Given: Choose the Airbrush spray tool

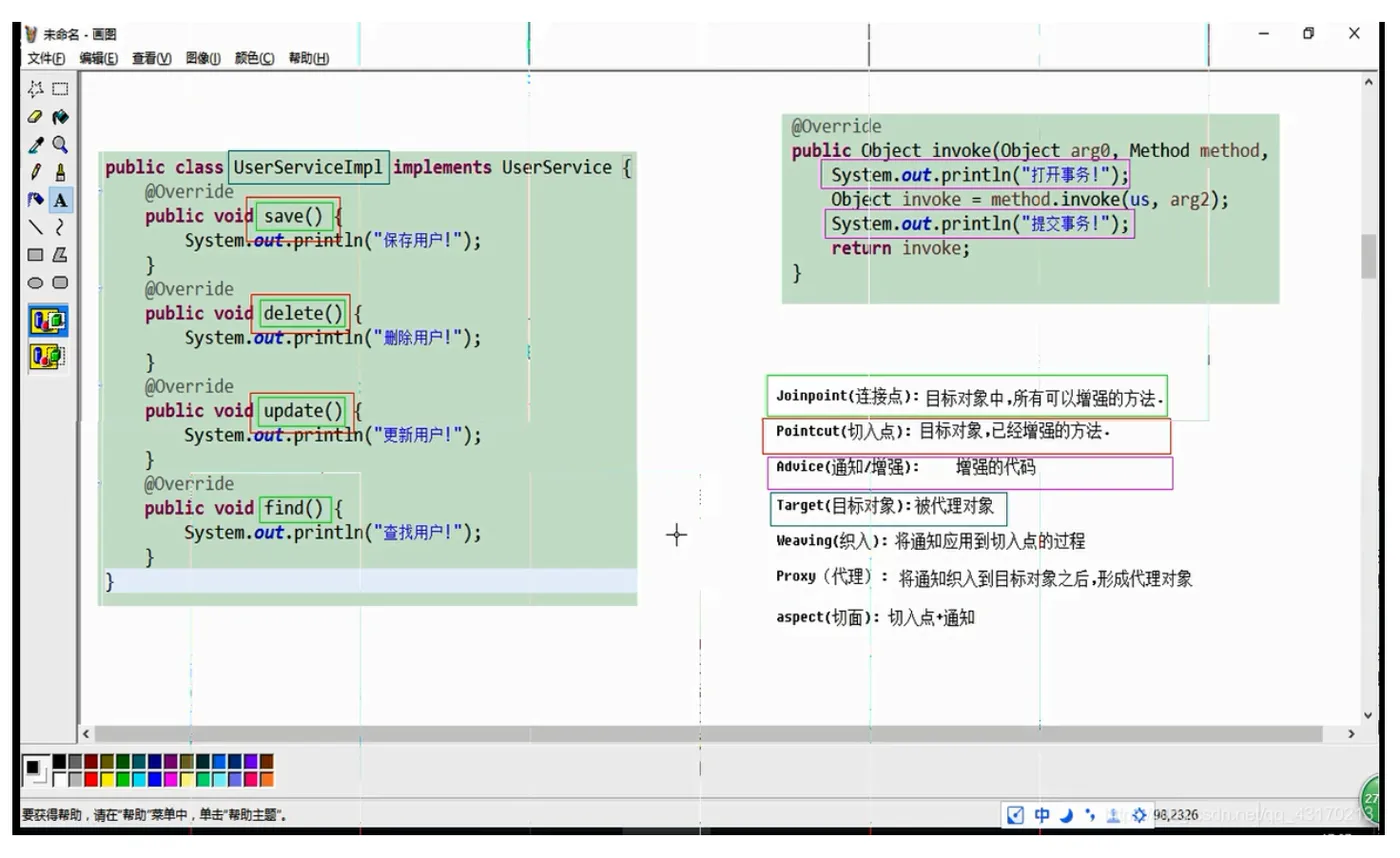Looking at the screenshot, I should [x=36, y=200].
